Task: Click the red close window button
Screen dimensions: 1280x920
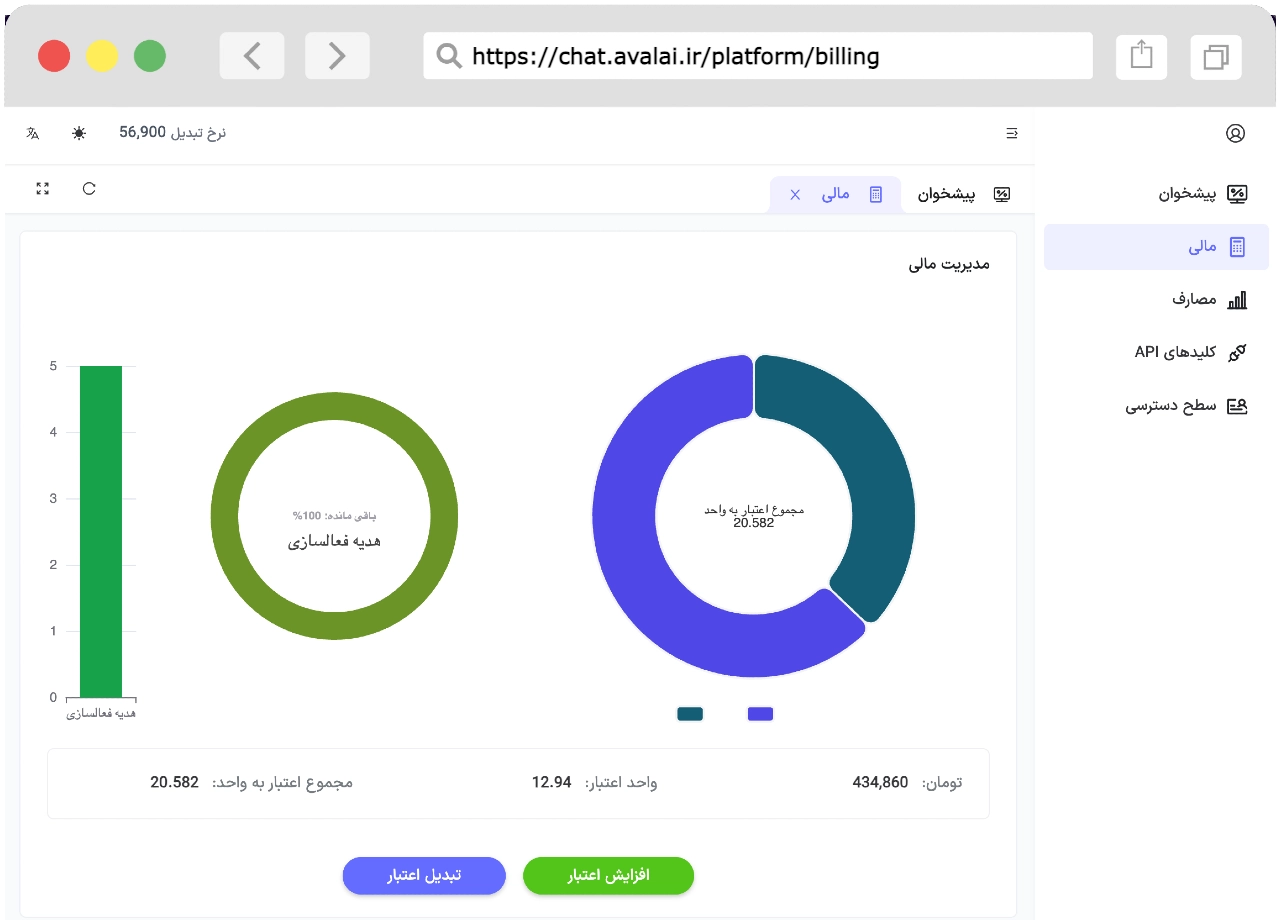Action: point(54,56)
